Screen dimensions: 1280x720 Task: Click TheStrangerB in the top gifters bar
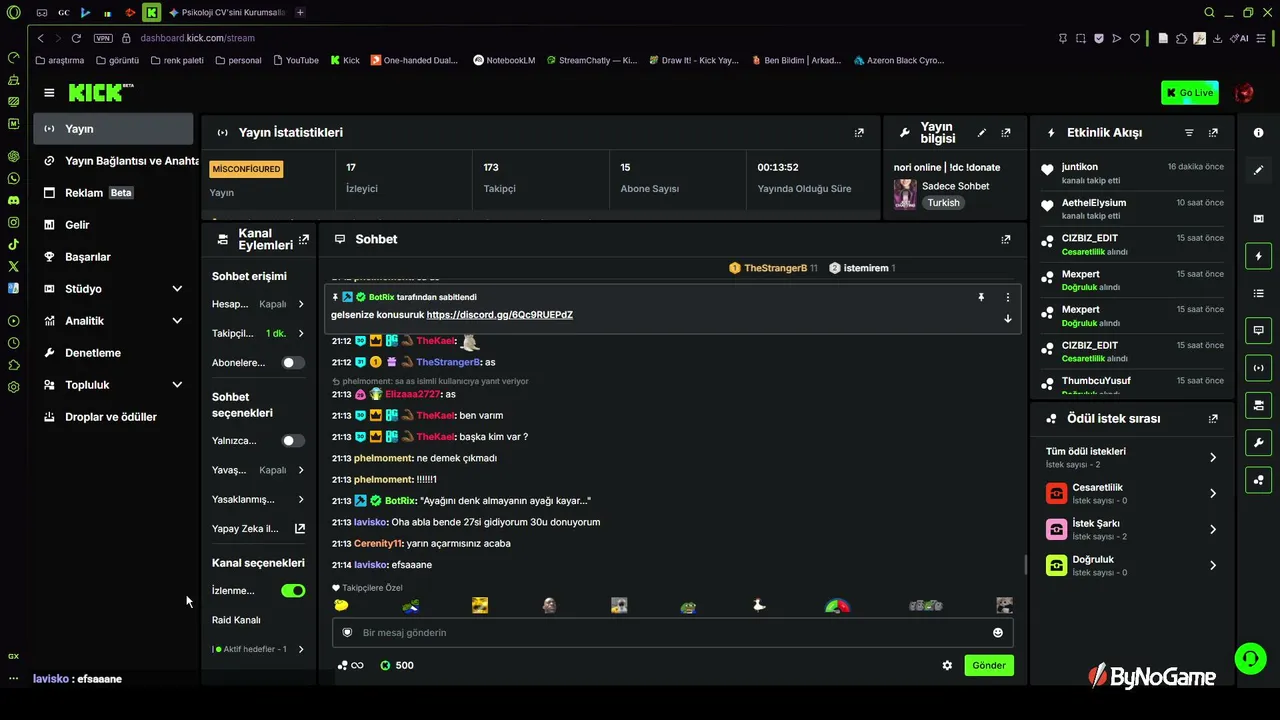pyautogui.click(x=775, y=268)
